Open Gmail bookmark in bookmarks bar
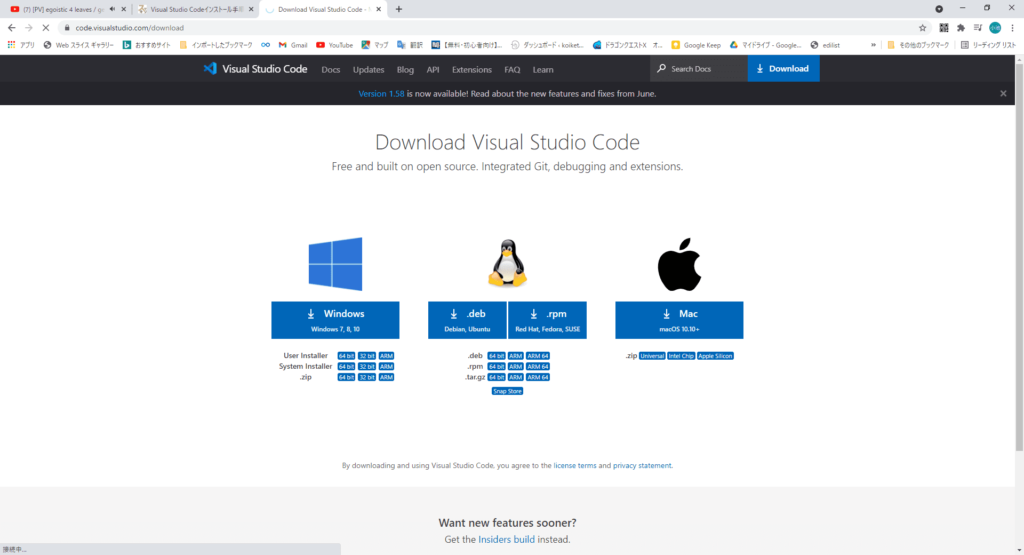 pyautogui.click(x=292, y=45)
